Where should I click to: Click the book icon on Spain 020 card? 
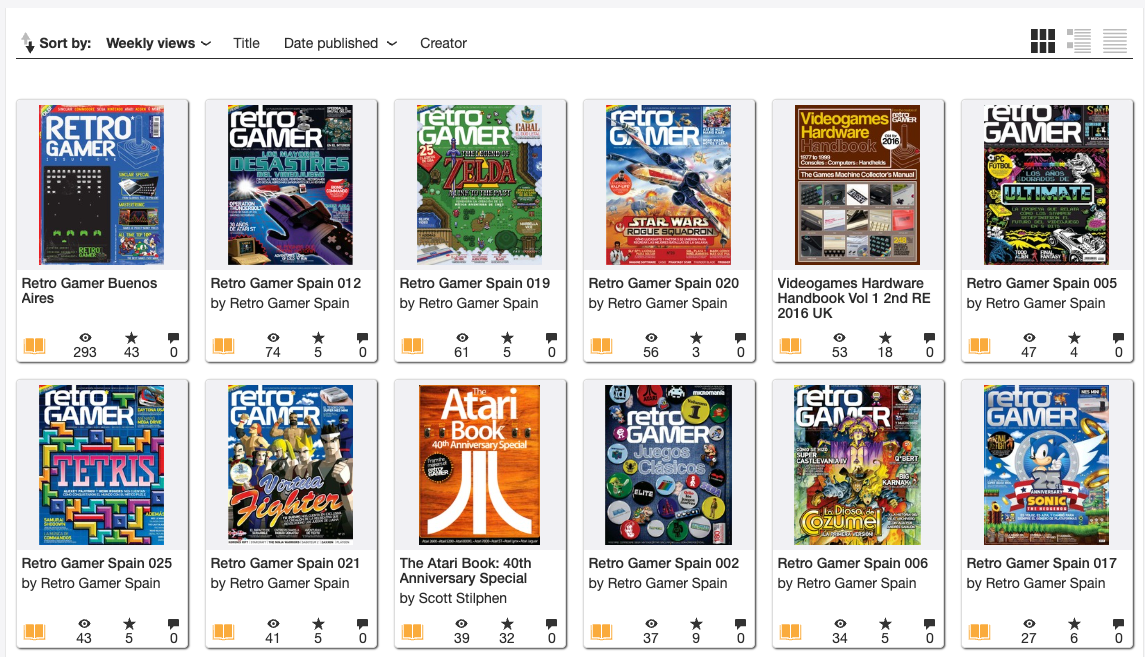pyautogui.click(x=602, y=345)
